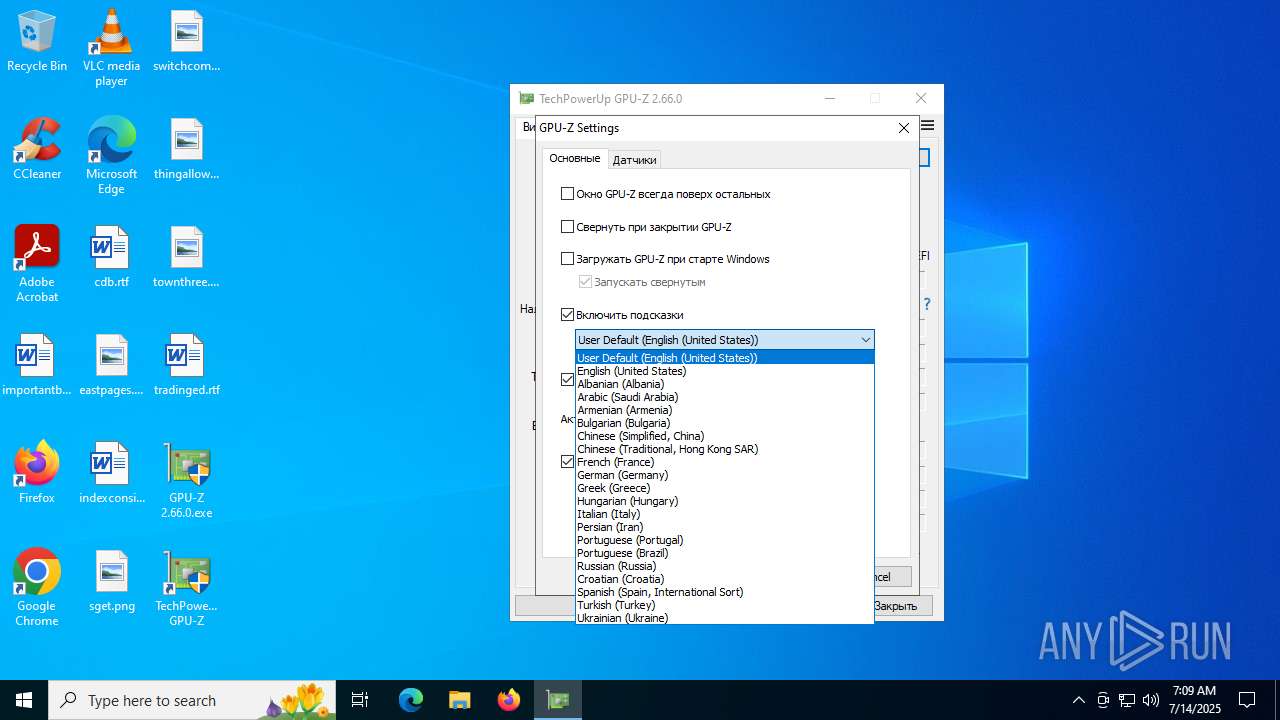Toggle 'Свернуть при закрытии GPU-Z' checkbox
The width and height of the screenshot is (1280, 720).
pyautogui.click(x=567, y=227)
